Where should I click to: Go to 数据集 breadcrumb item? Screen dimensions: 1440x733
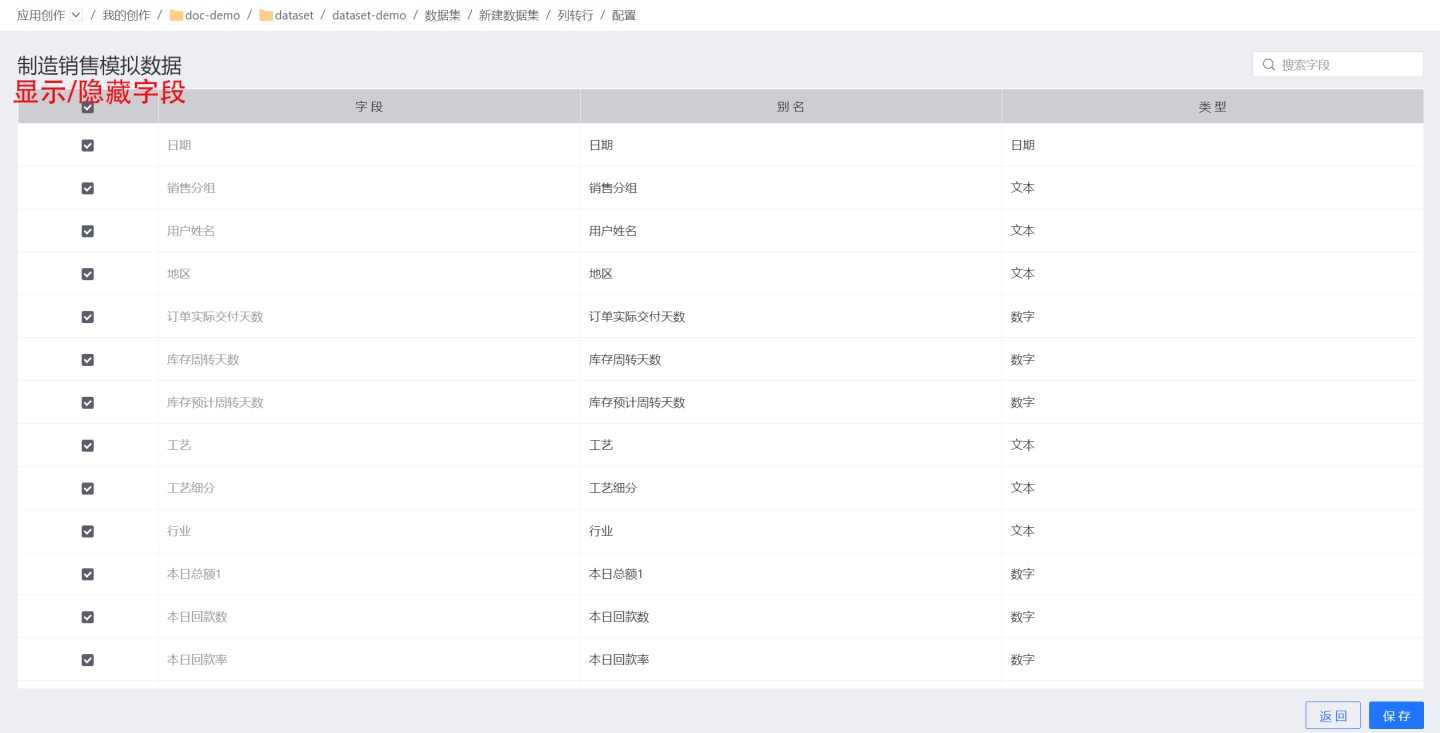tap(442, 16)
